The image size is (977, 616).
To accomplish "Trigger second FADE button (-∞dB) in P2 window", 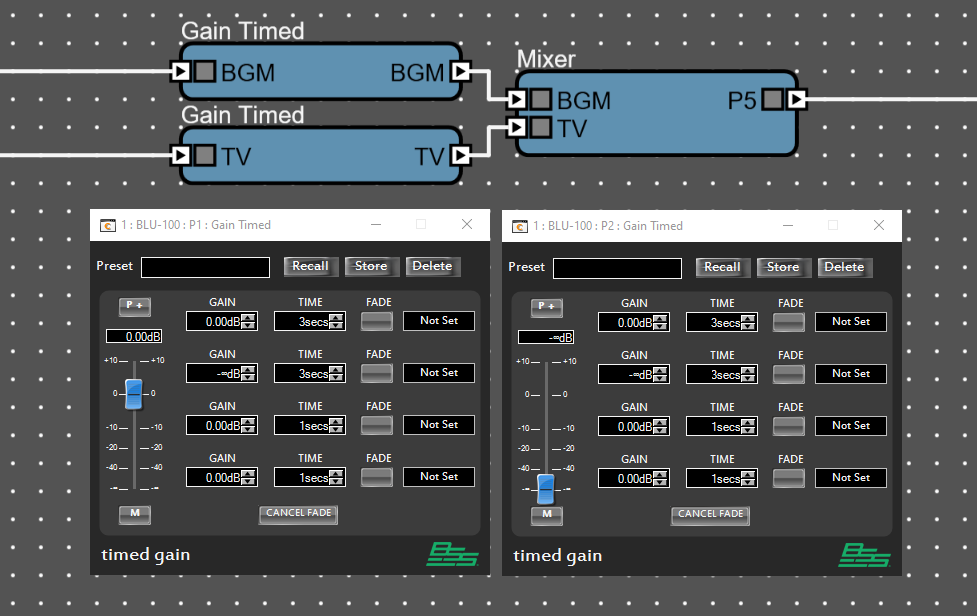I will 789,374.
